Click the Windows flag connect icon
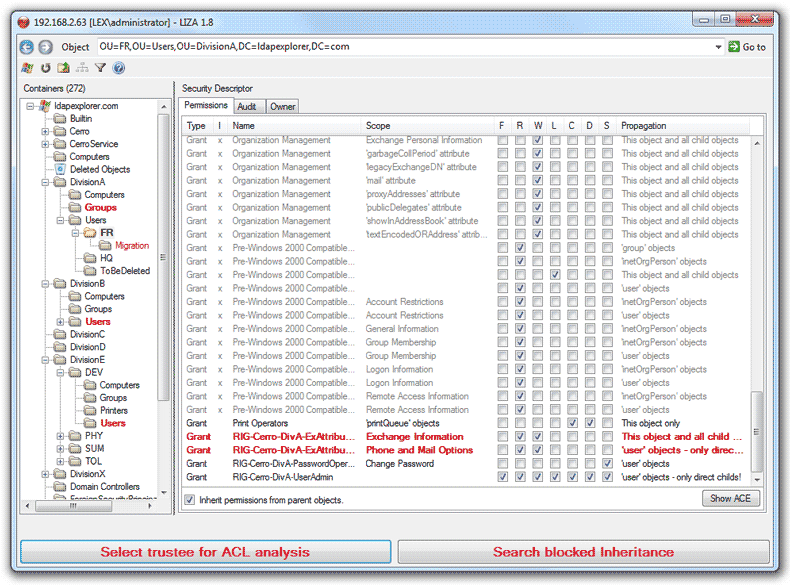 click(27, 68)
